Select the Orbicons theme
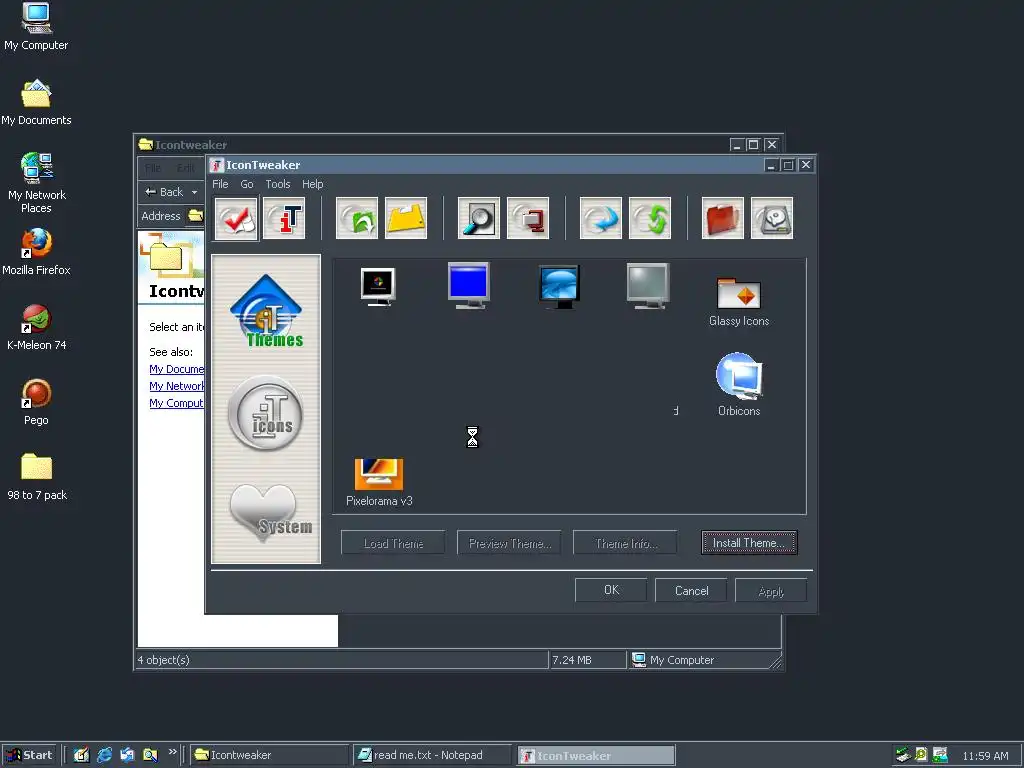The height and width of the screenshot is (768, 1024). click(739, 385)
